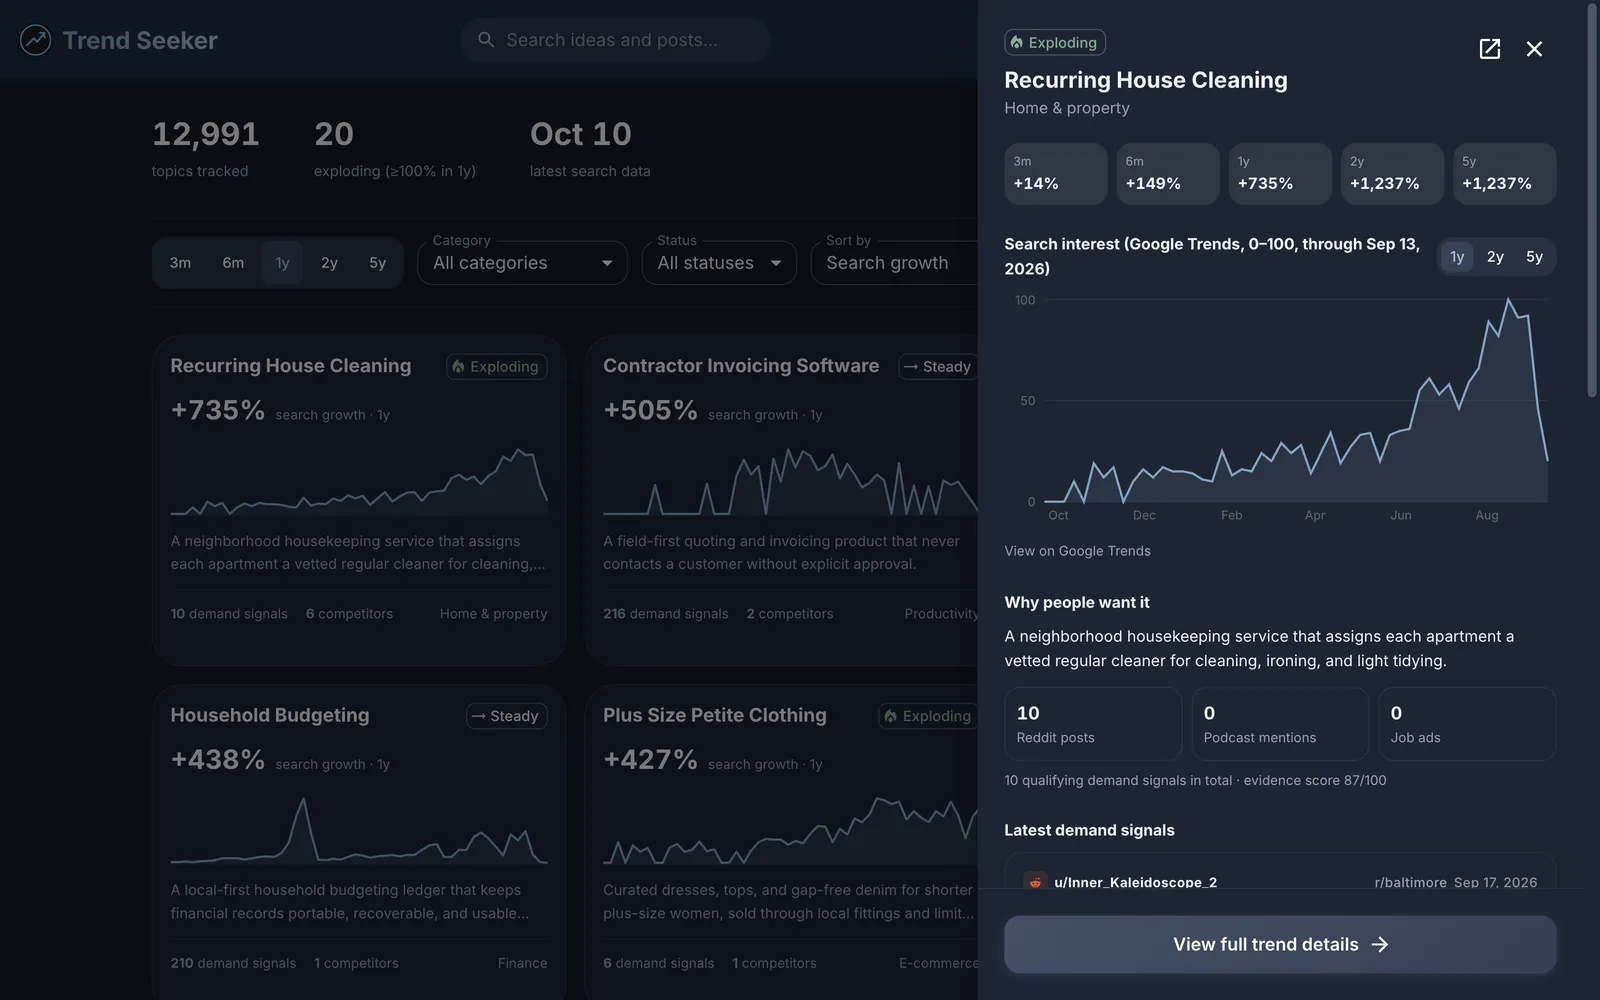Click the 3m +14% growth stat tile

click(1055, 174)
